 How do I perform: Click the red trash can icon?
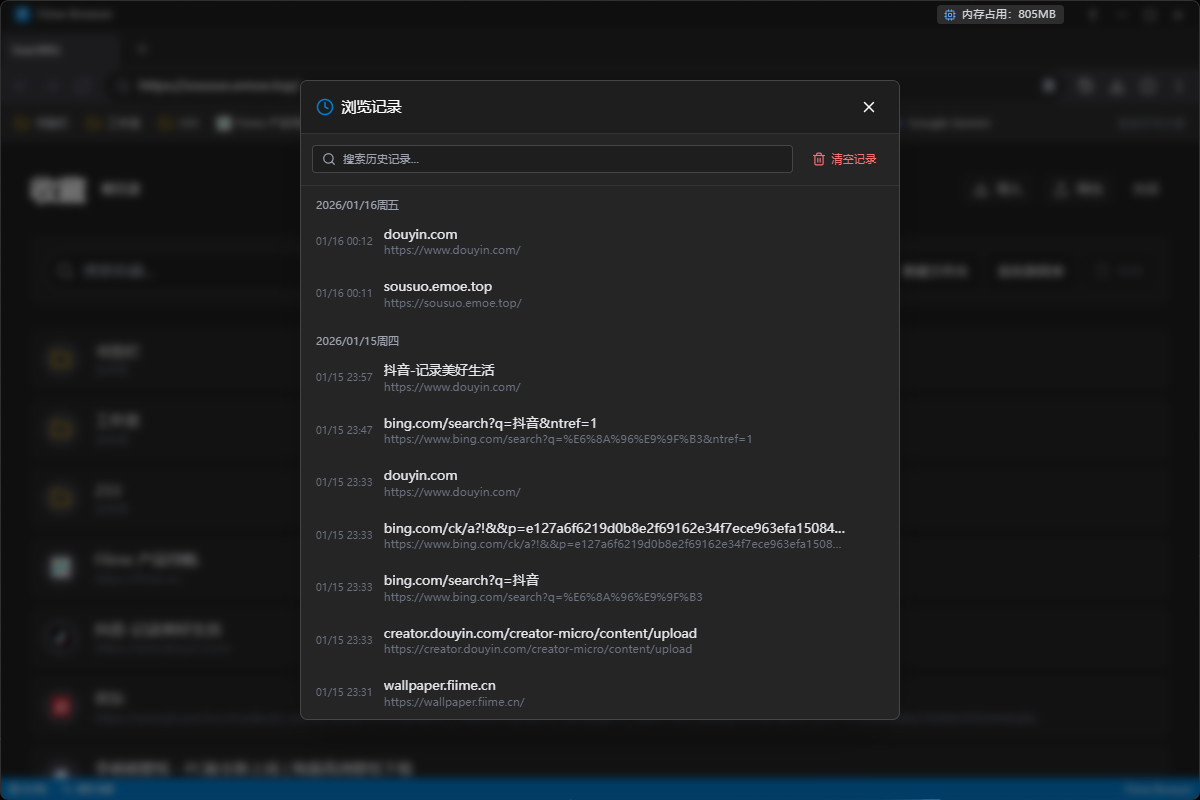(819, 159)
